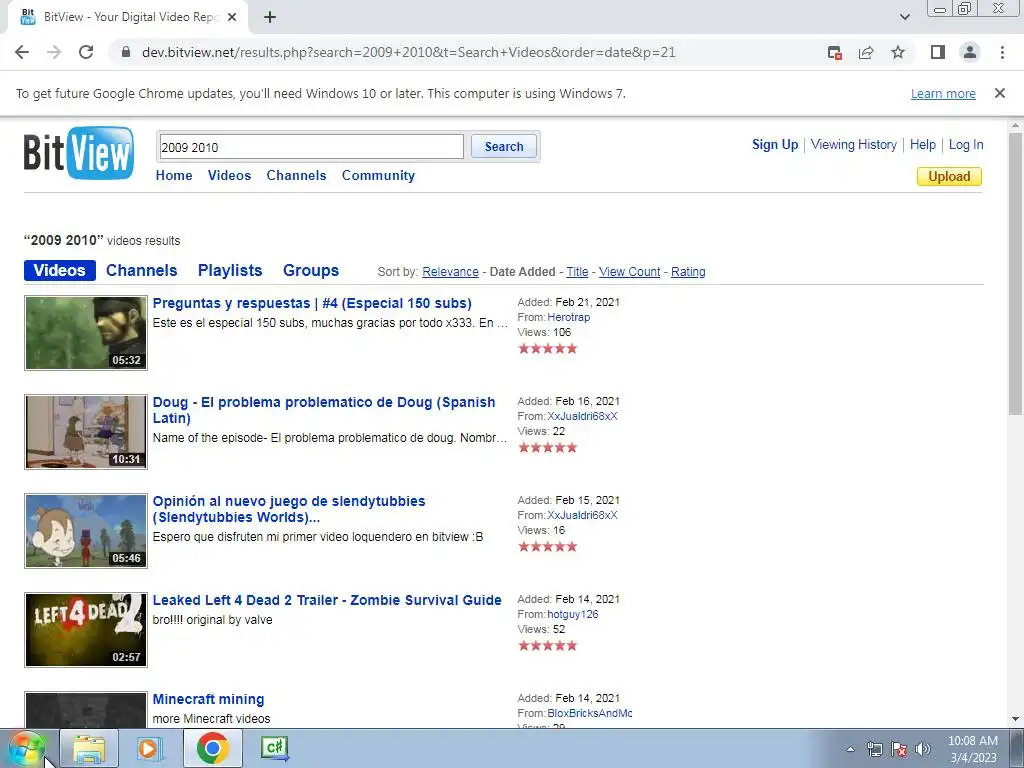Select the Videos results tab
The height and width of the screenshot is (768, 1024).
59,270
